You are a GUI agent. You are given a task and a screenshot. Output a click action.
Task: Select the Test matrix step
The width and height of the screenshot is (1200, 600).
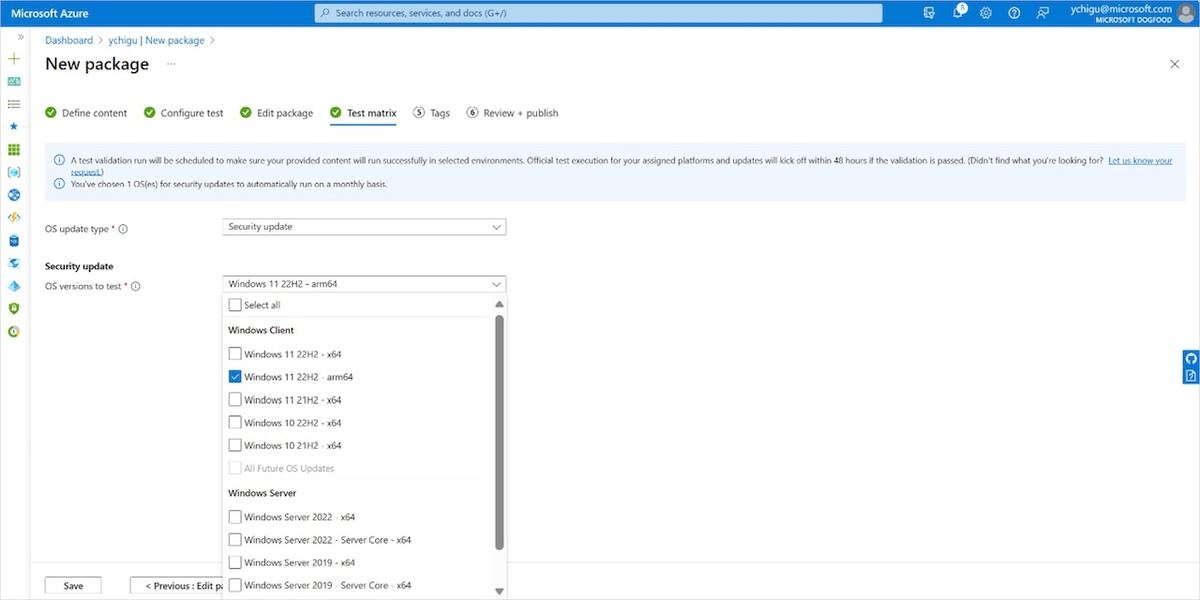coord(363,113)
